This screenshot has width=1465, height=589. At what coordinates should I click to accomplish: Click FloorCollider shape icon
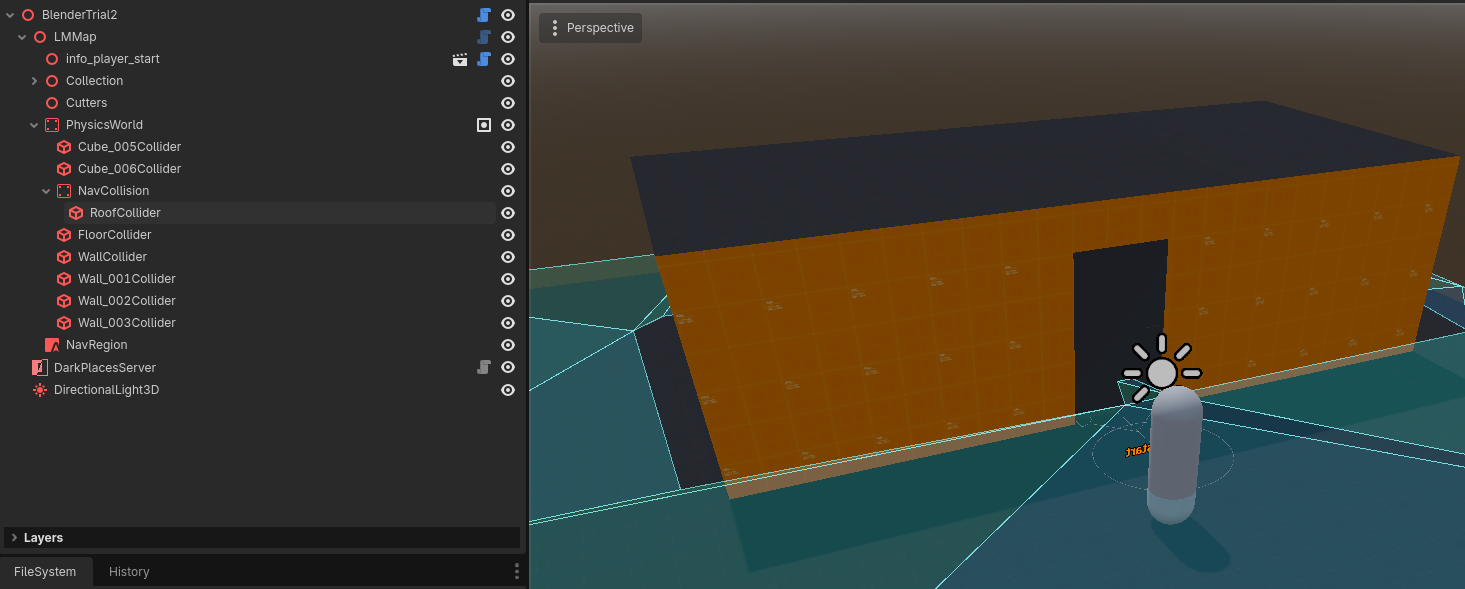[x=64, y=235]
